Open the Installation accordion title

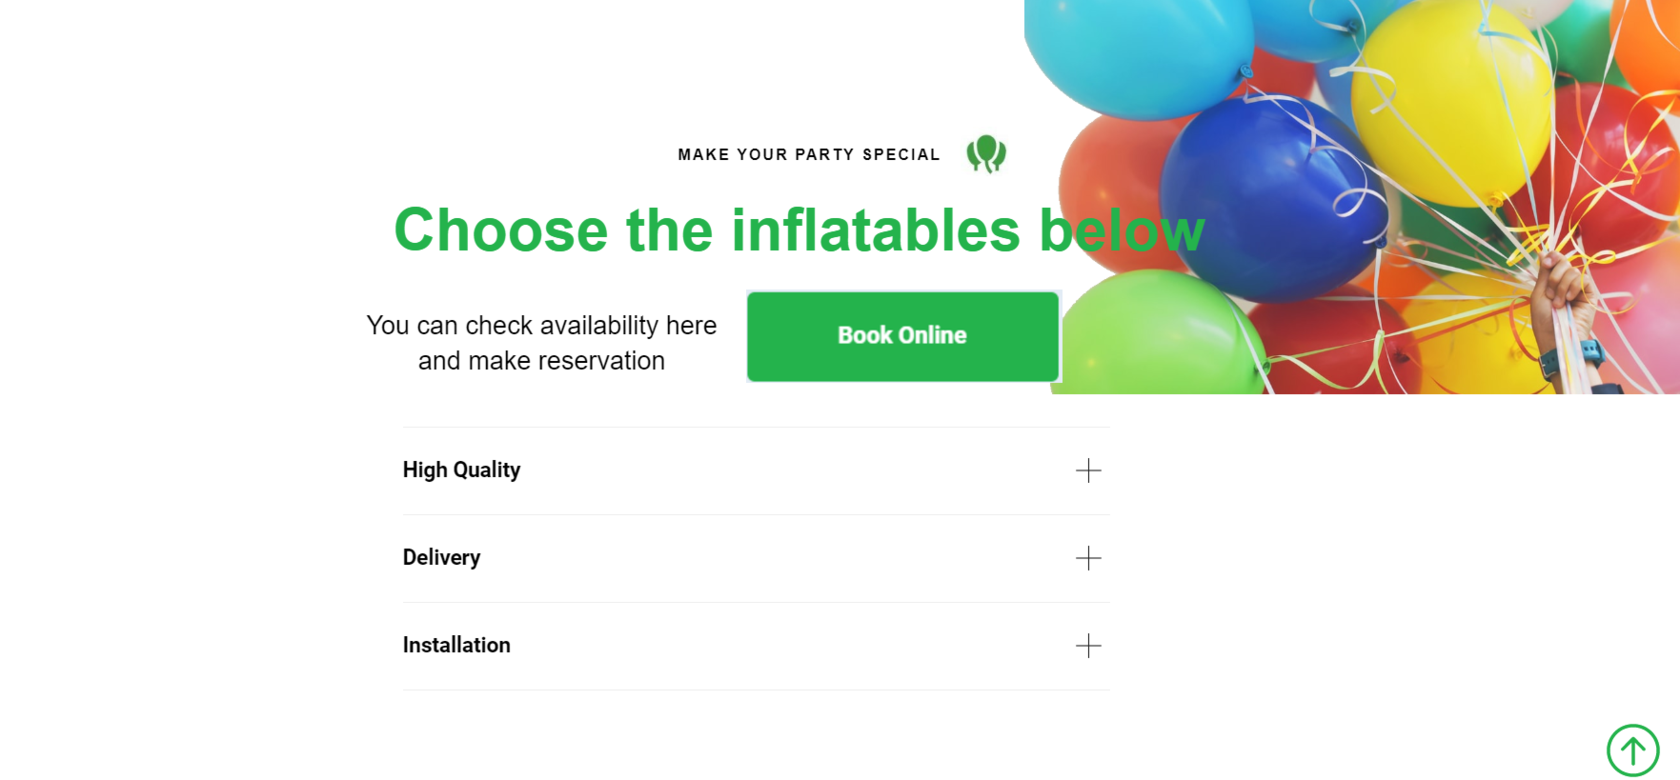456,646
